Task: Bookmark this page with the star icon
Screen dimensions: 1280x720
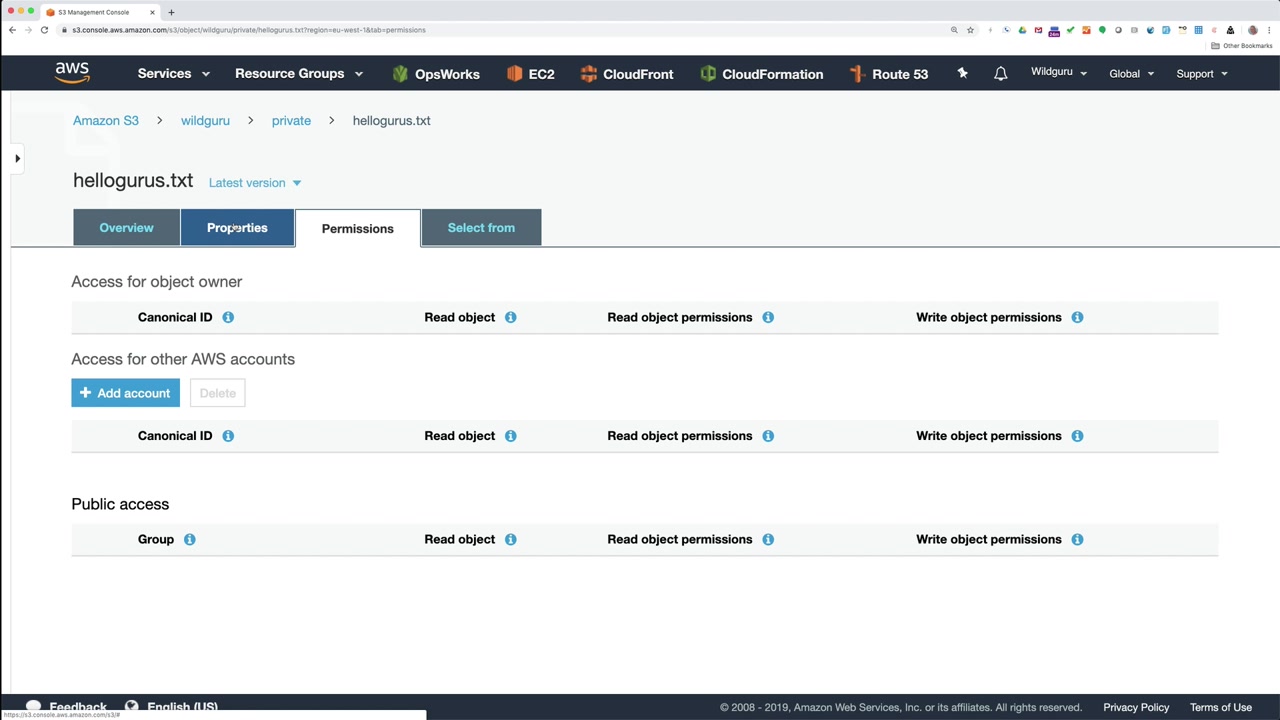Action: [970, 30]
